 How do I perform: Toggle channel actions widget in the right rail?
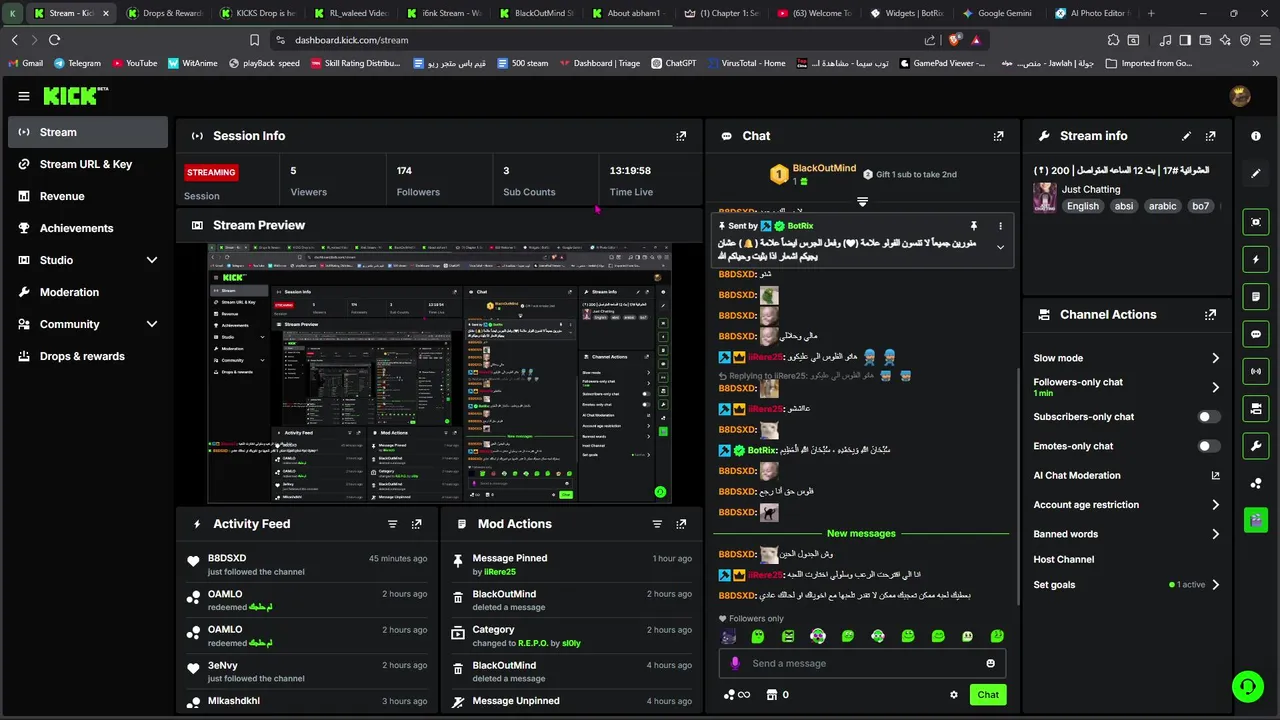click(1256, 408)
